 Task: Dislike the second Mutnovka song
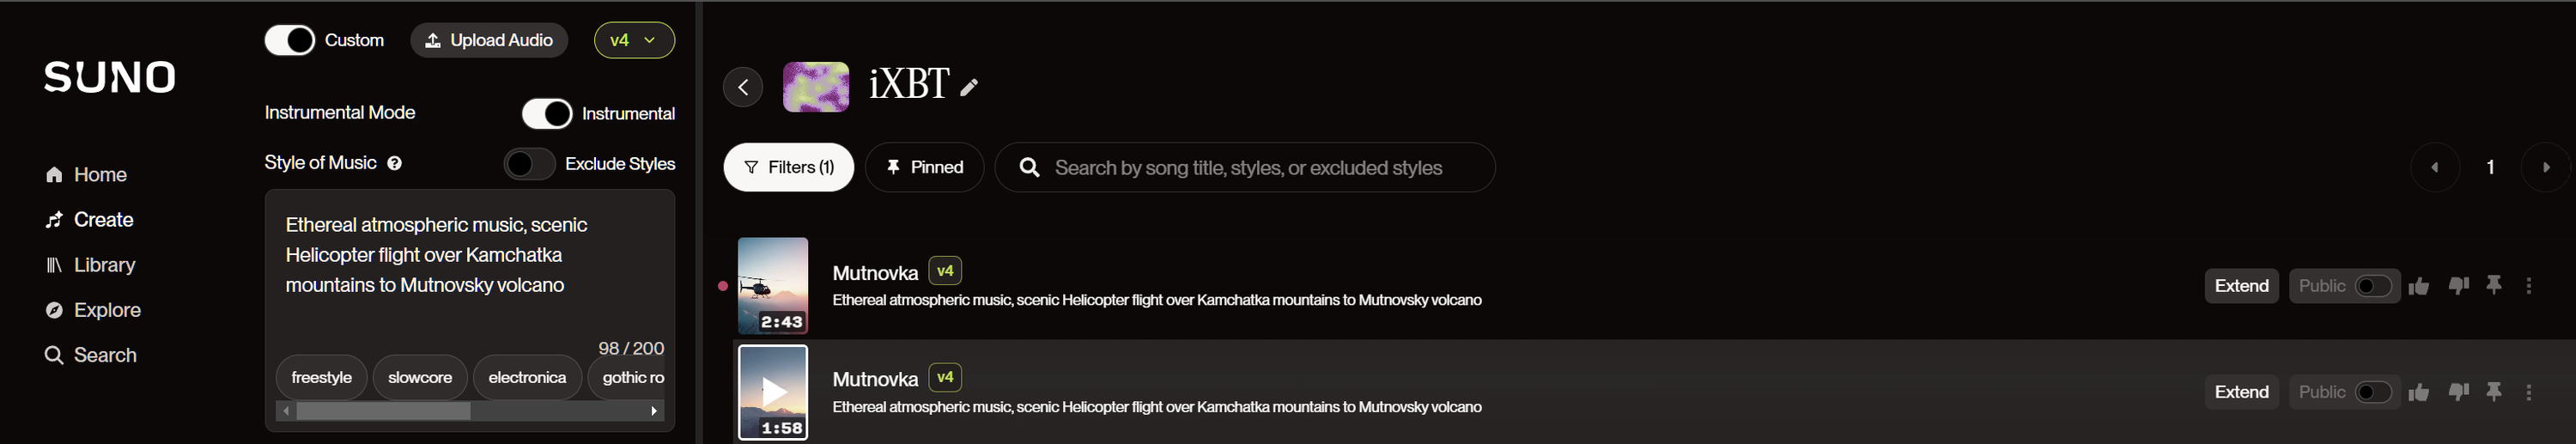(2458, 392)
